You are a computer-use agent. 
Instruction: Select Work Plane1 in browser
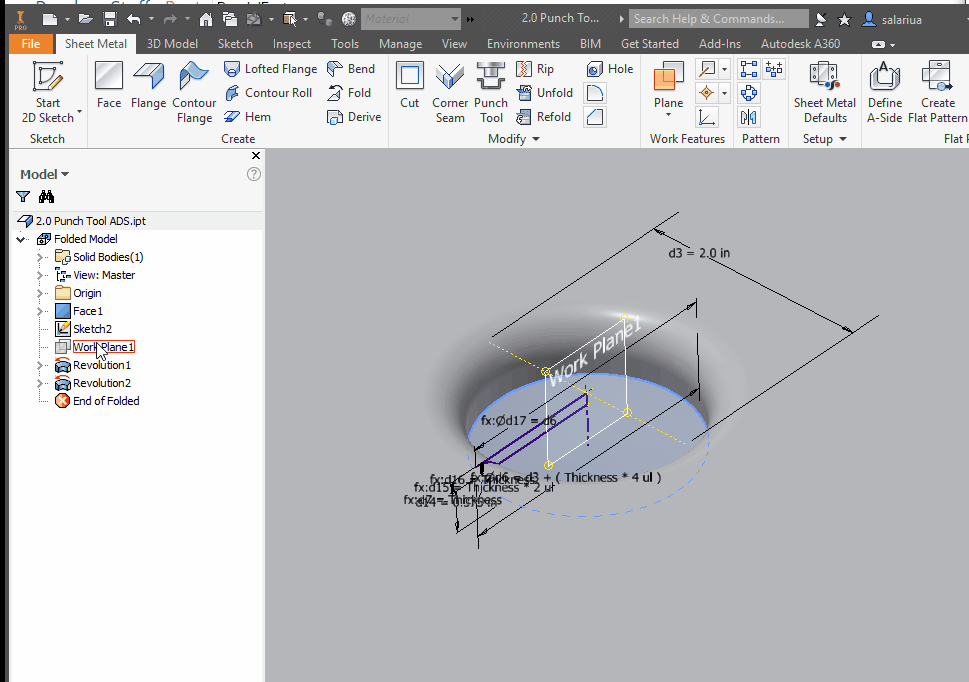[95, 347]
